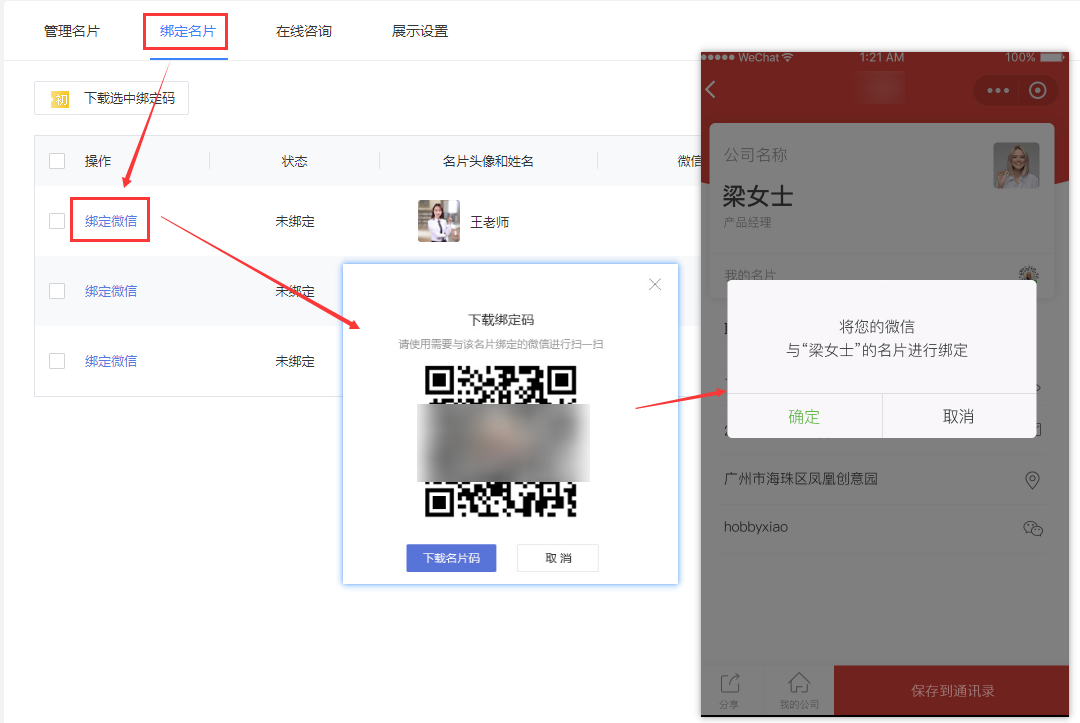
Task: Tap the 产品经理 job title on the phone
Action: coord(747,222)
